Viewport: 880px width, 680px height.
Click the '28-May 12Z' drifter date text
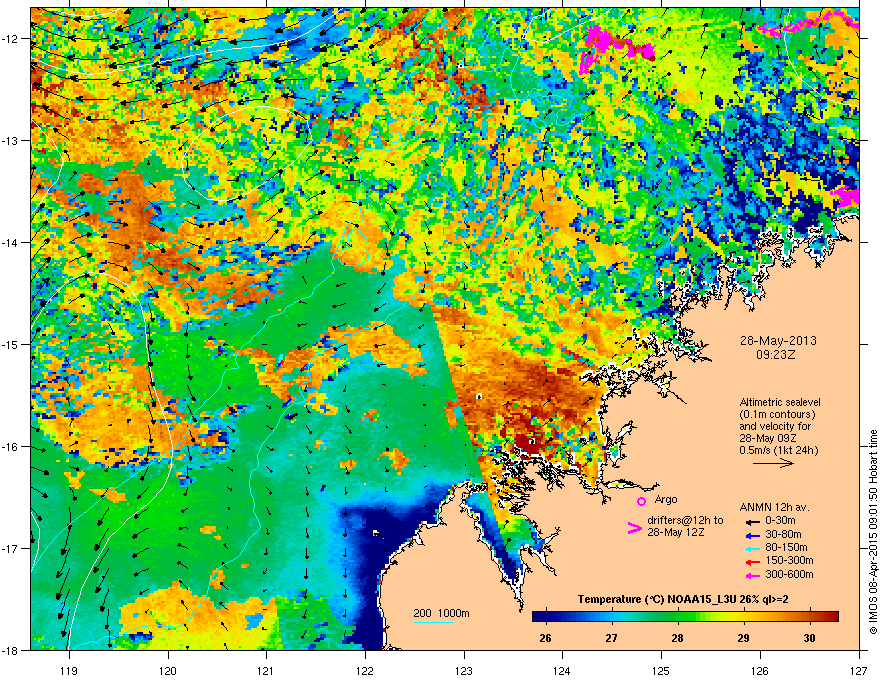pyautogui.click(x=675, y=532)
